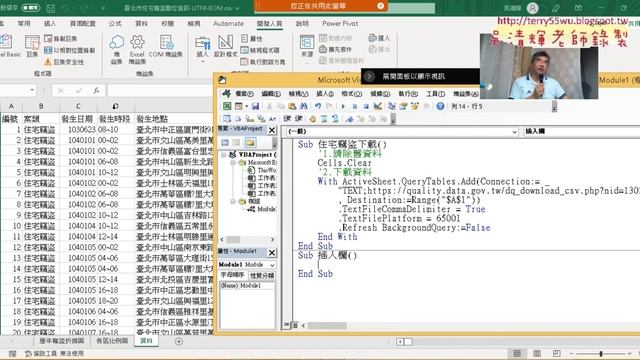Click Page Break Preview button in status bar

click(x=556, y=353)
